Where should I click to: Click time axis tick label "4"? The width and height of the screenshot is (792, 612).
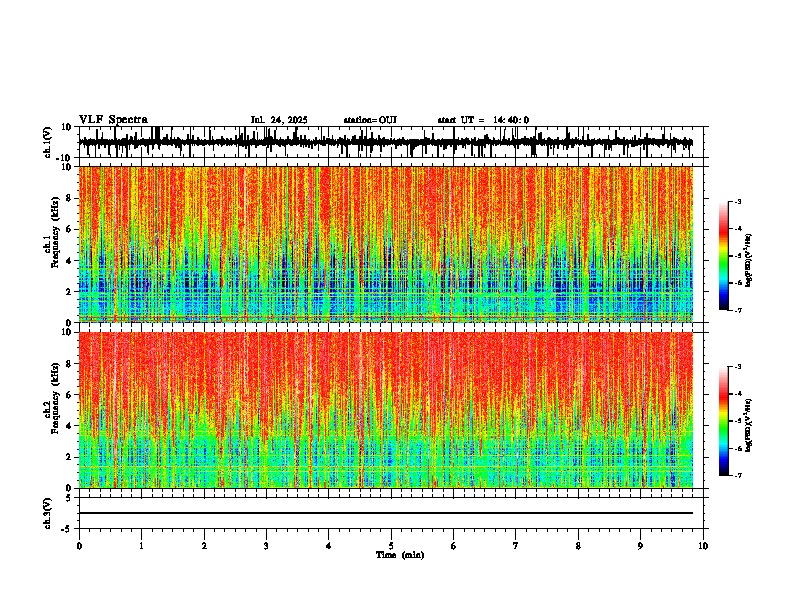tap(329, 546)
